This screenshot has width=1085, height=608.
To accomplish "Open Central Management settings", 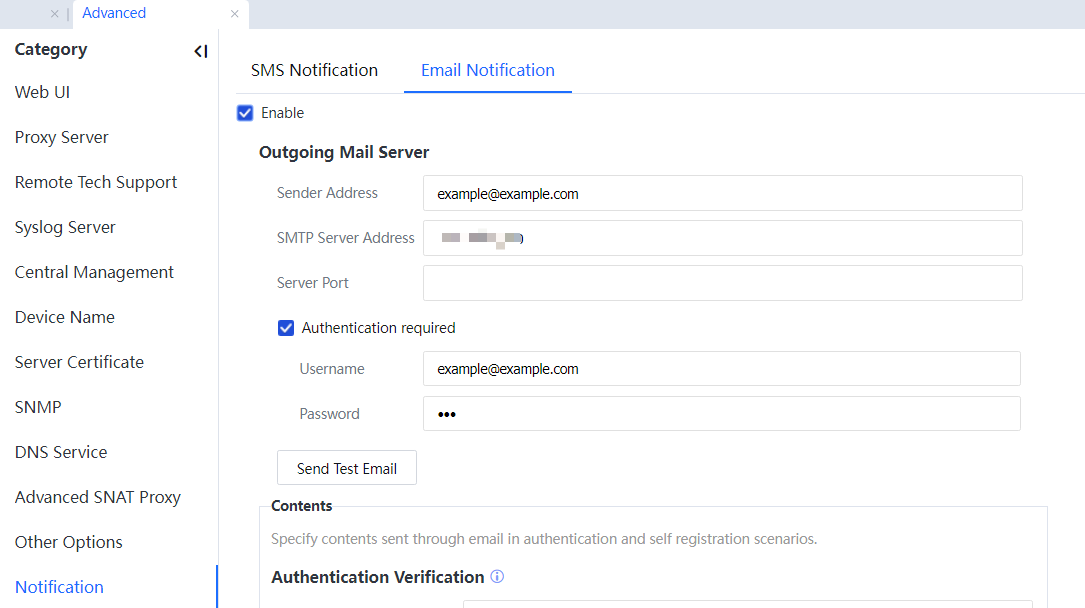I will 94,272.
